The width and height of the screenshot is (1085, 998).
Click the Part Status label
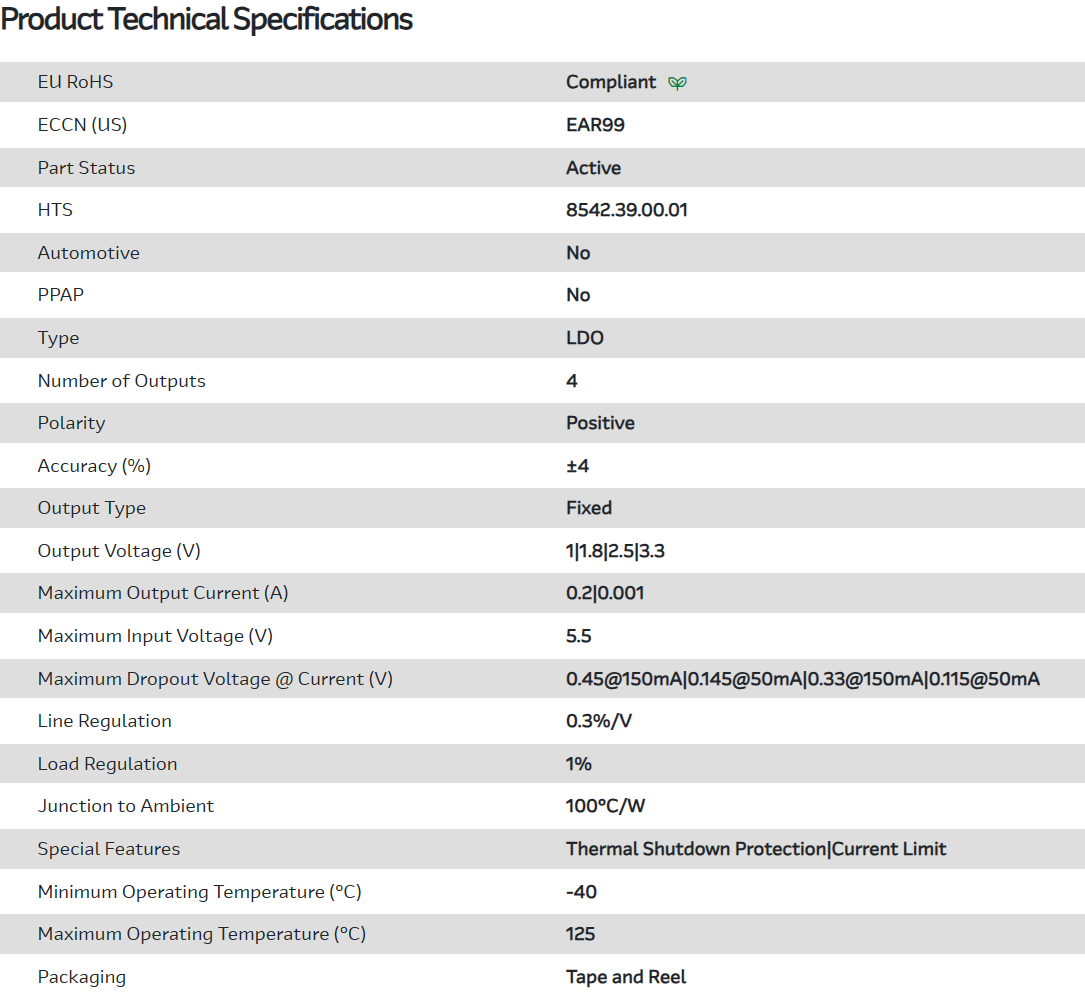coord(86,168)
